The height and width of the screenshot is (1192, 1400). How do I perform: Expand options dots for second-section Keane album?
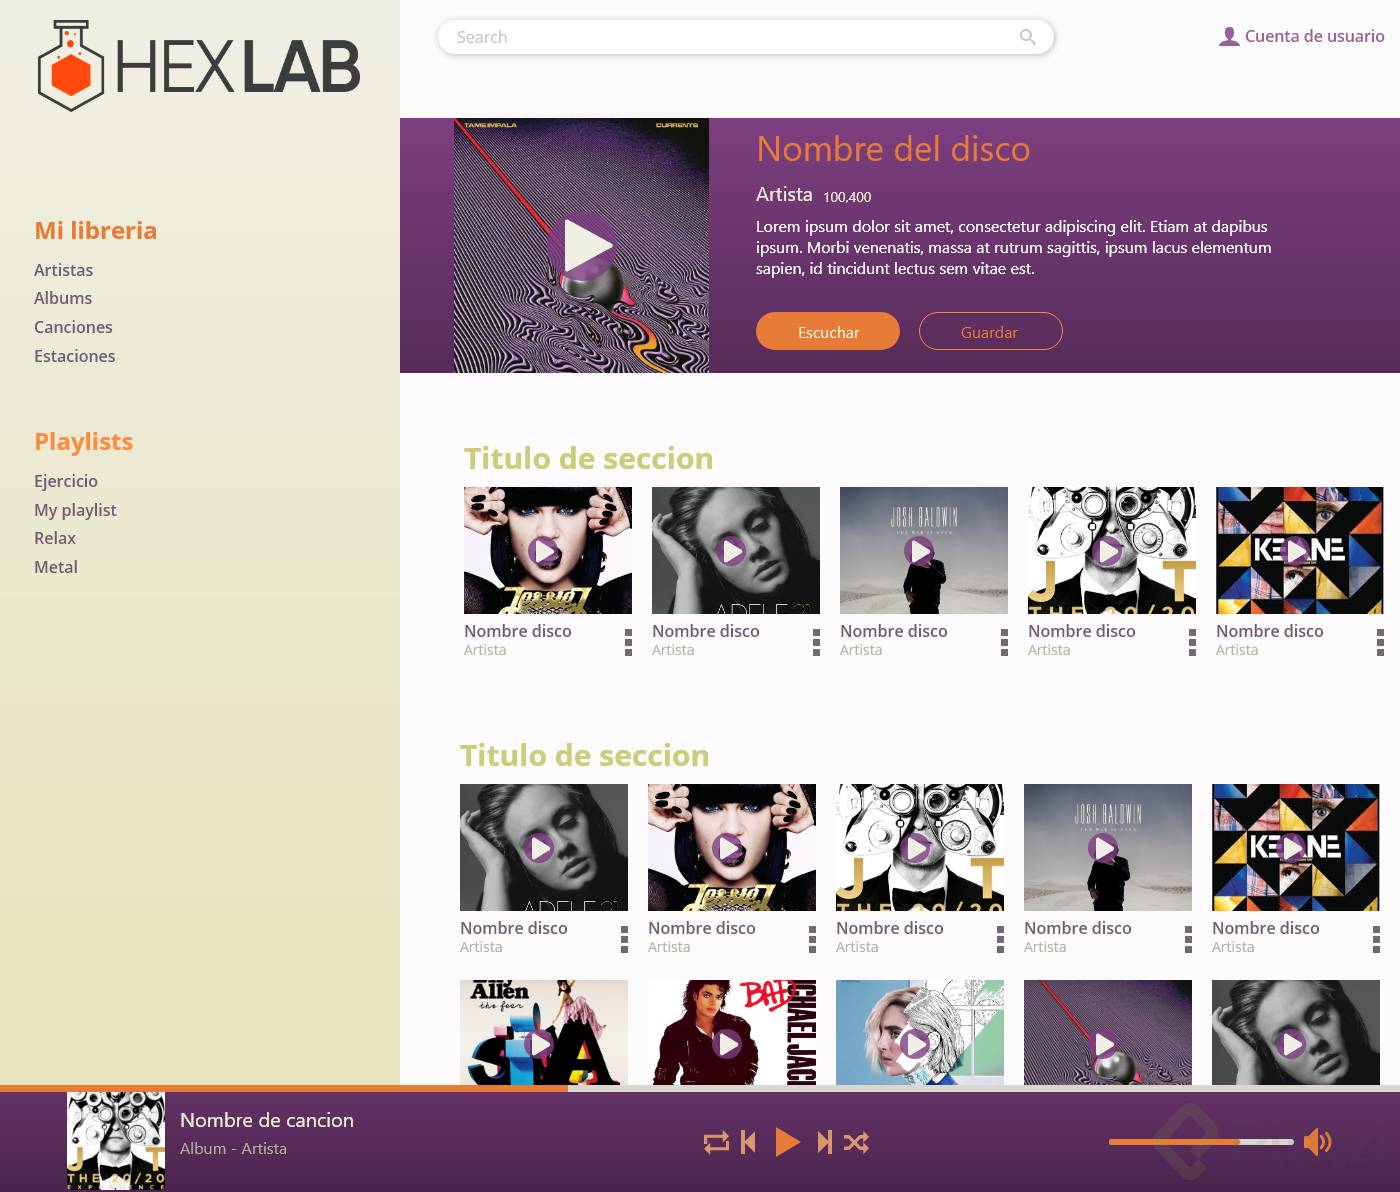click(x=1376, y=939)
